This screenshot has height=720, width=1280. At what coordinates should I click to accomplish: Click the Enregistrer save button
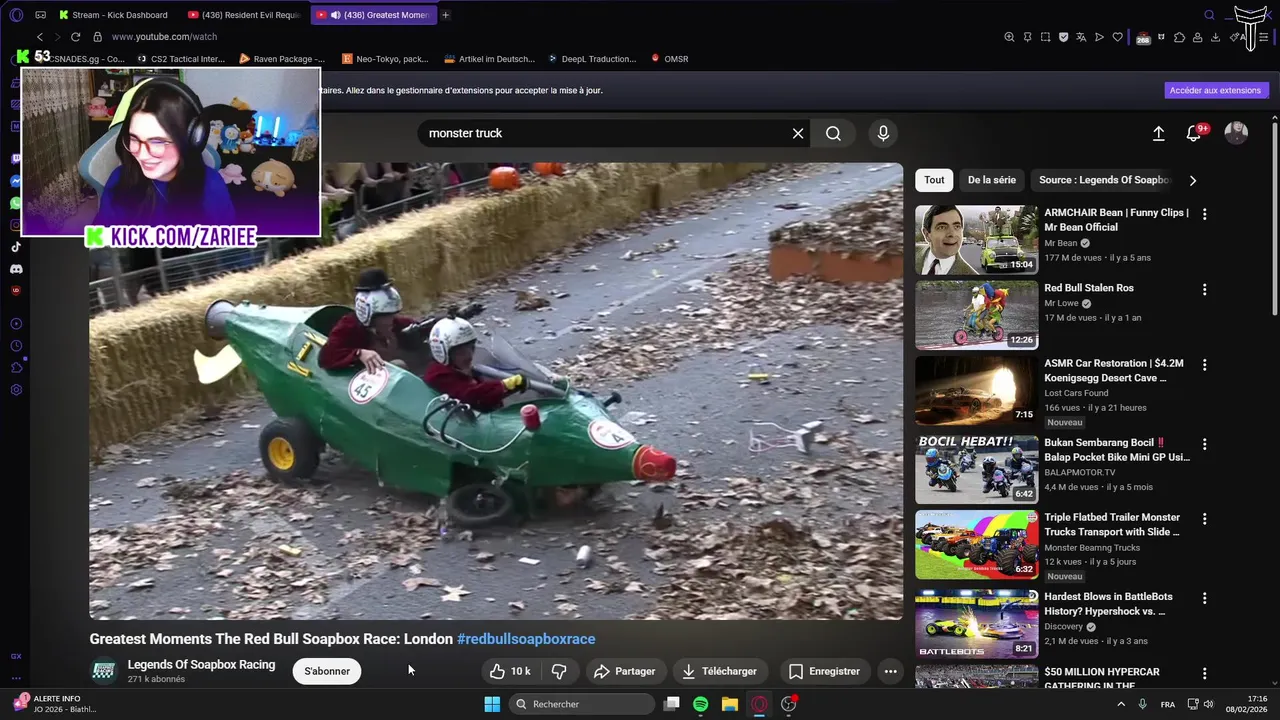pos(824,671)
